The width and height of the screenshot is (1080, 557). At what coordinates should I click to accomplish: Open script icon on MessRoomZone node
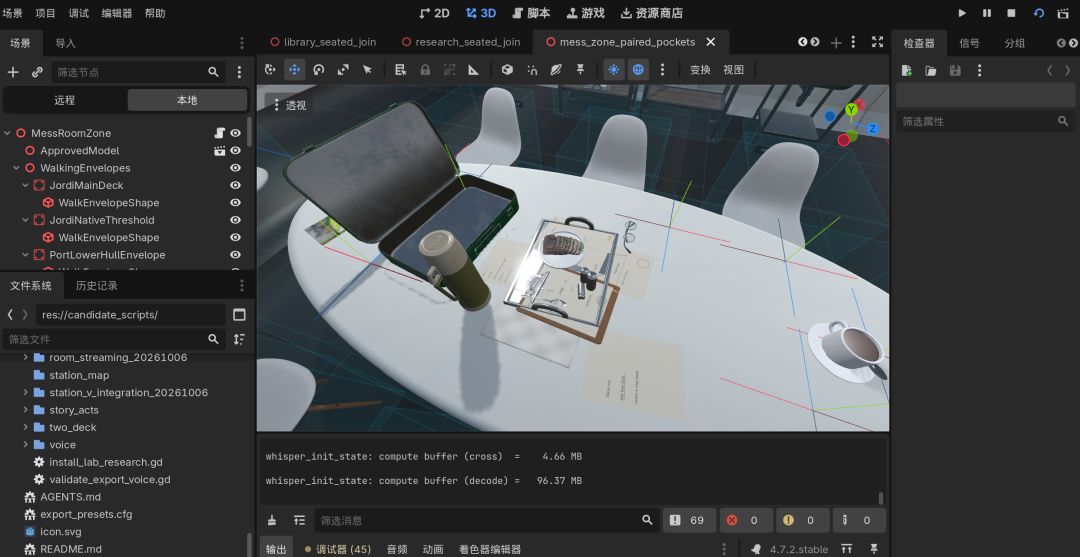pos(219,133)
